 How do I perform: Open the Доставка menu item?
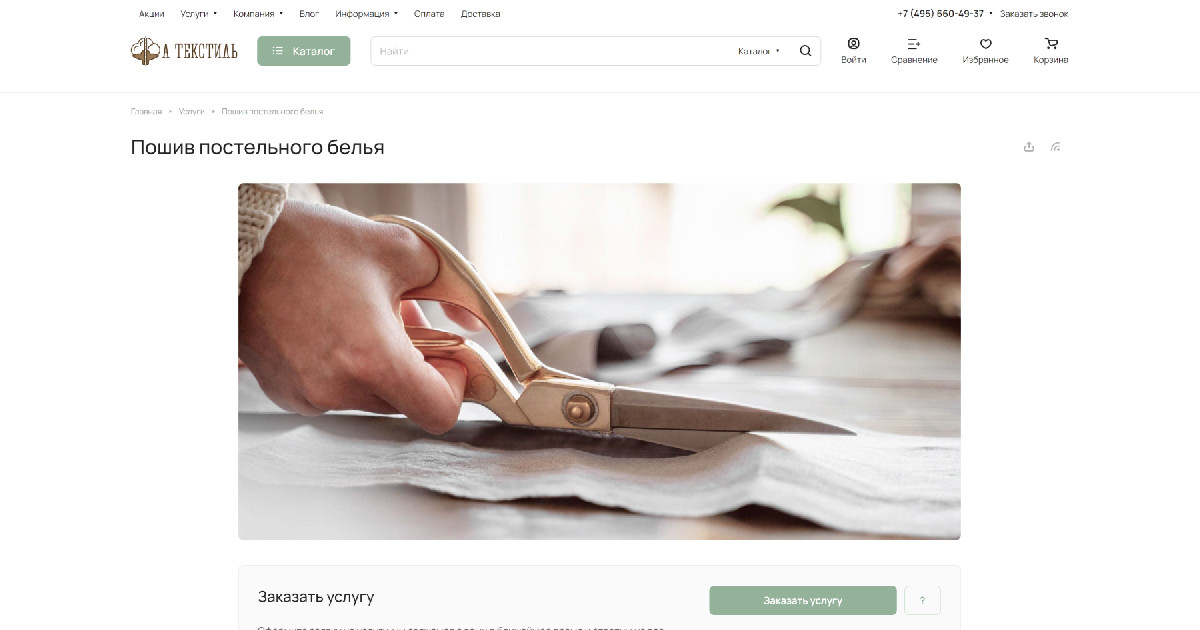tap(481, 14)
